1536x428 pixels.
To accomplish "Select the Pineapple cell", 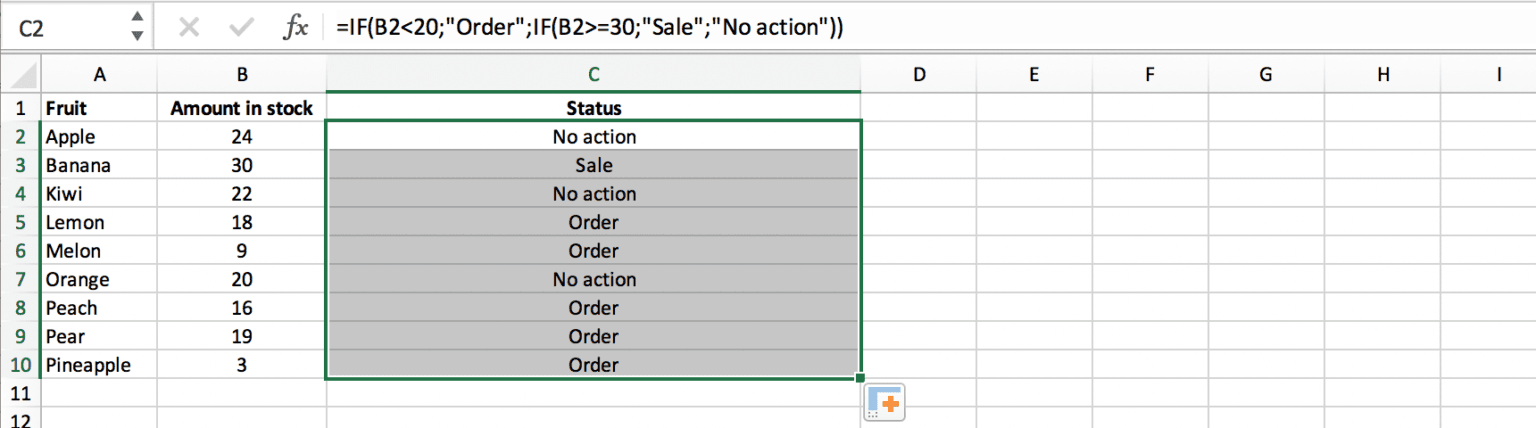I will (x=99, y=365).
